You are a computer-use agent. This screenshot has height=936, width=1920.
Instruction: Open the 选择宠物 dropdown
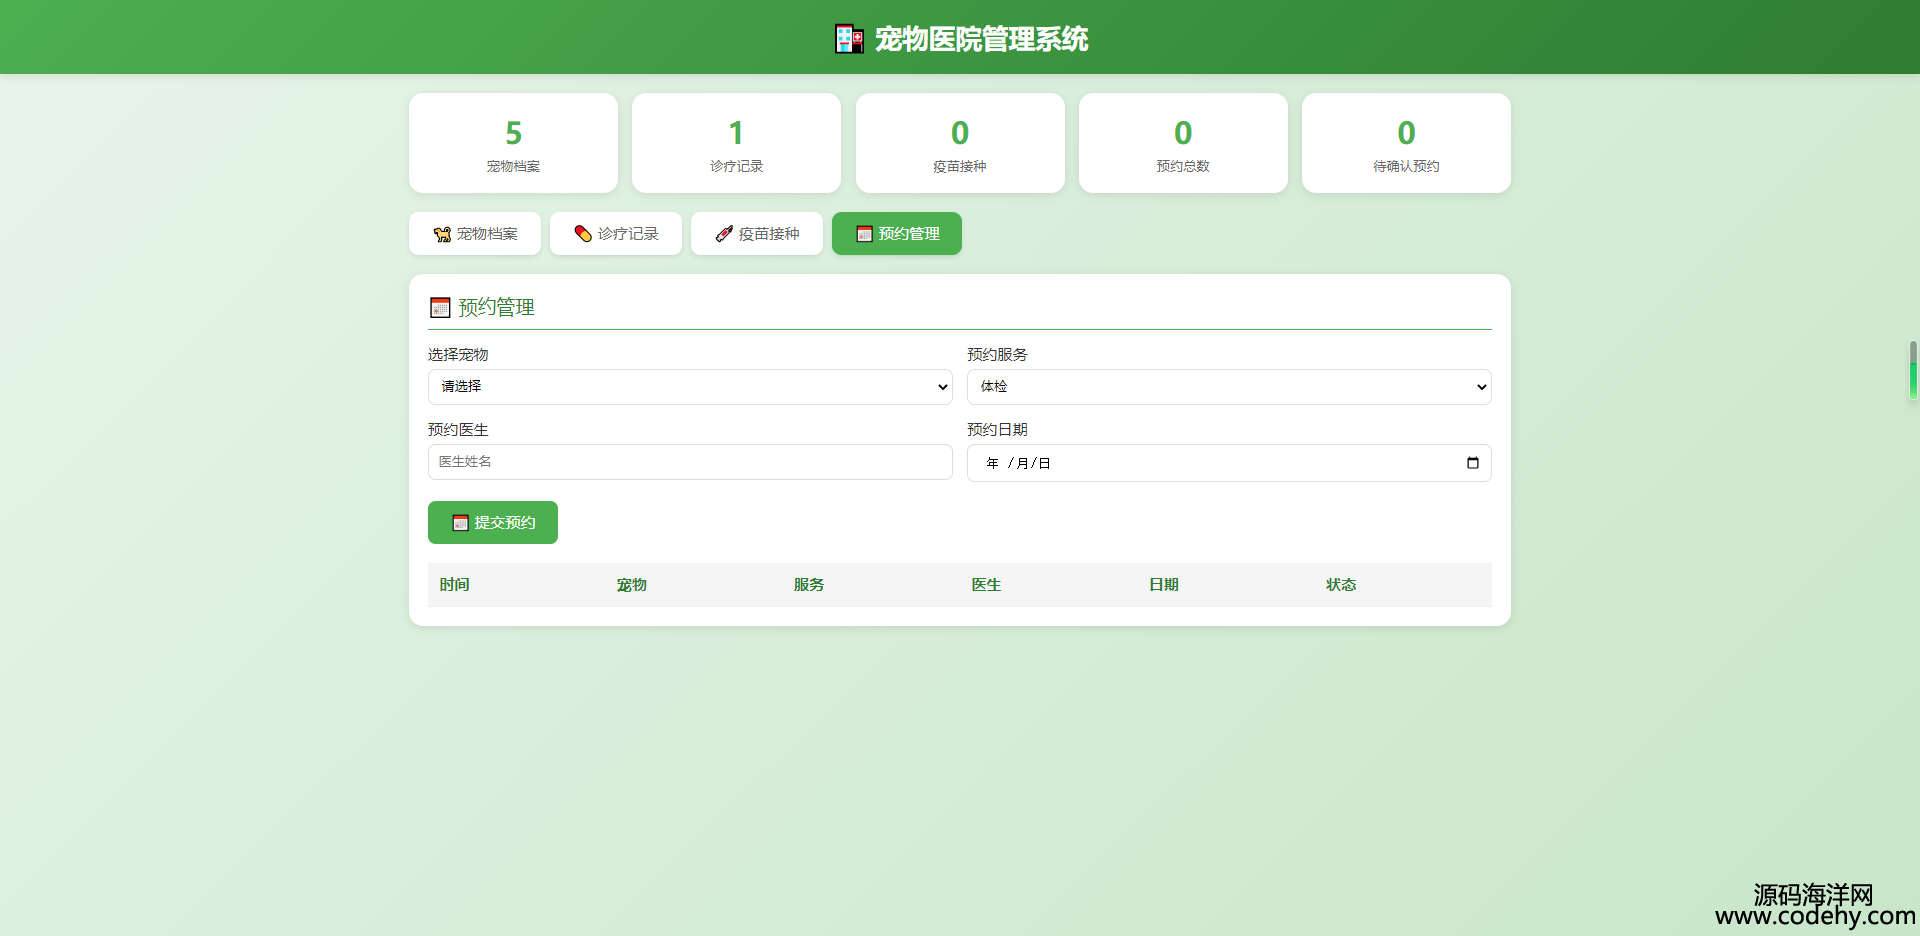click(690, 387)
